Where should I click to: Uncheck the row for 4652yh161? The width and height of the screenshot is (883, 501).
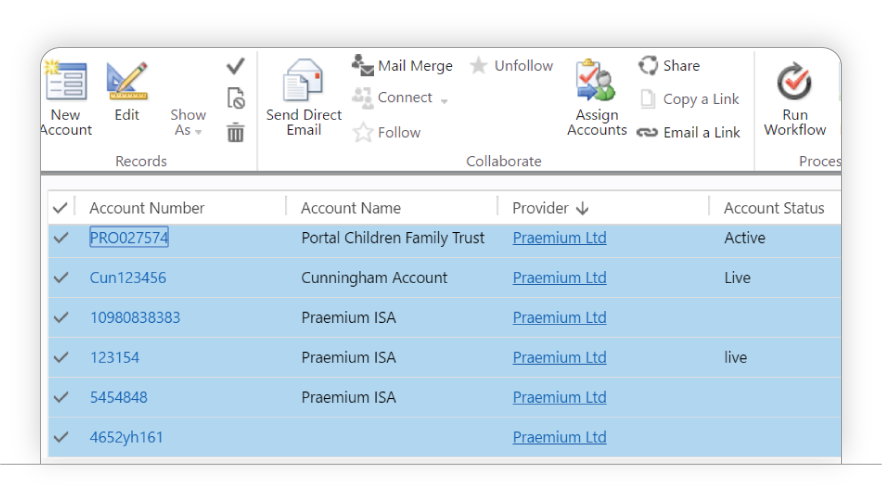tap(61, 437)
